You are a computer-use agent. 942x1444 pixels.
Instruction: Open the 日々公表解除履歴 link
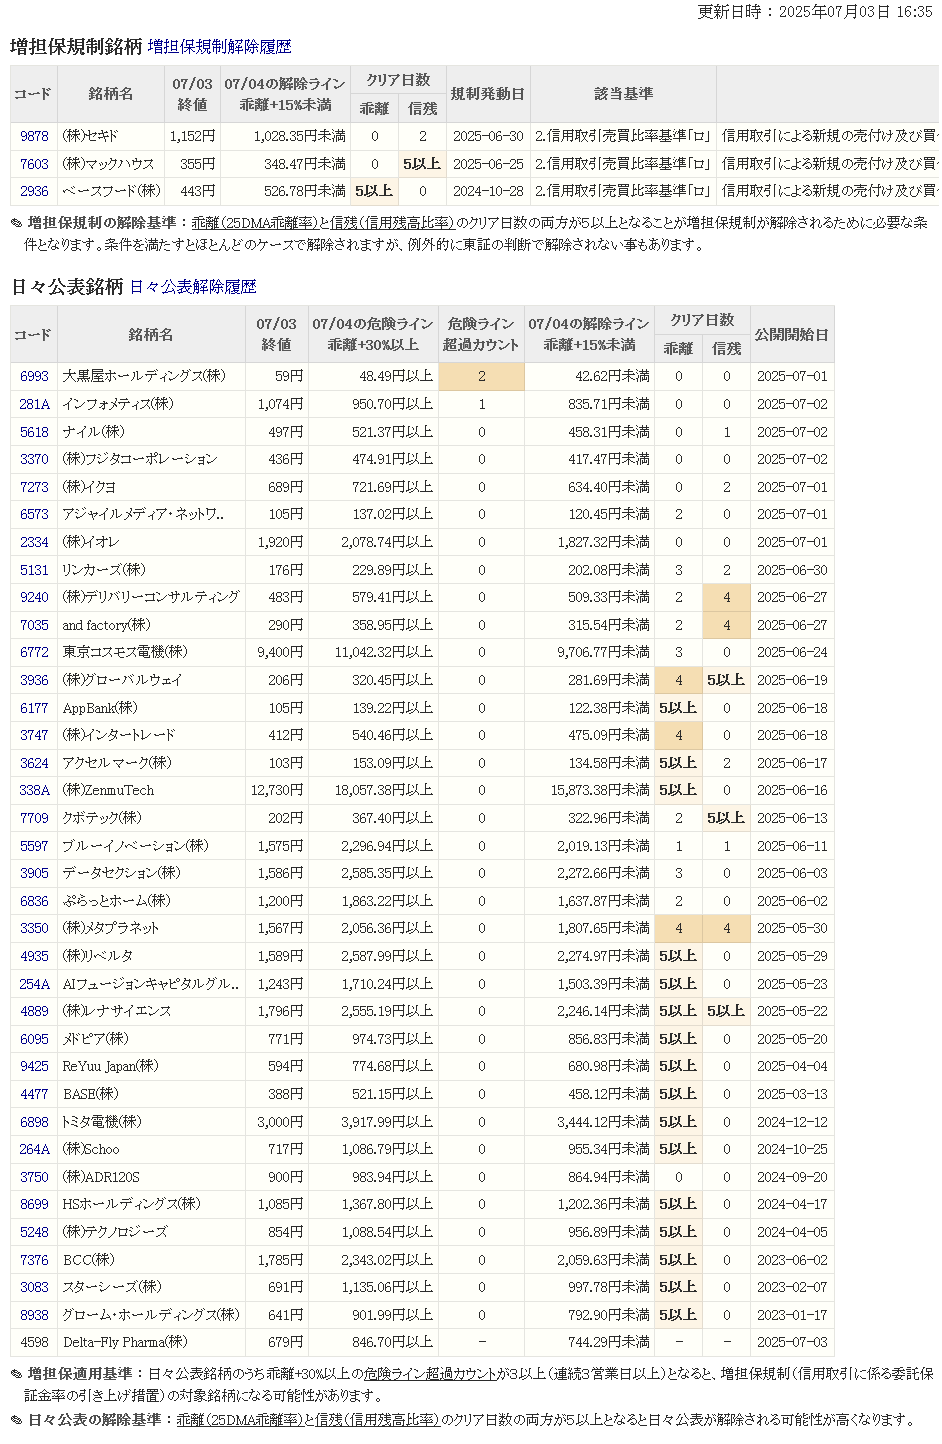193,287
